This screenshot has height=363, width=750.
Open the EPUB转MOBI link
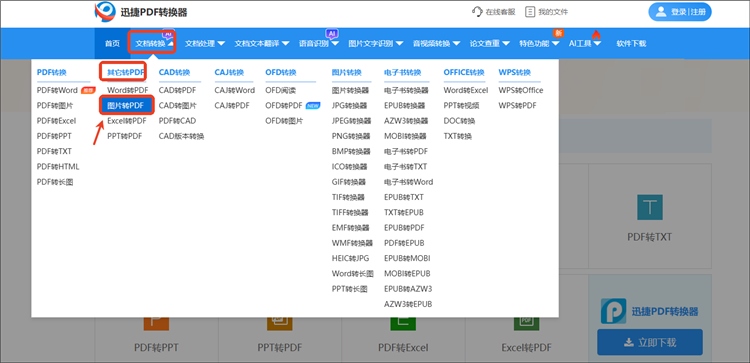pyautogui.click(x=407, y=258)
